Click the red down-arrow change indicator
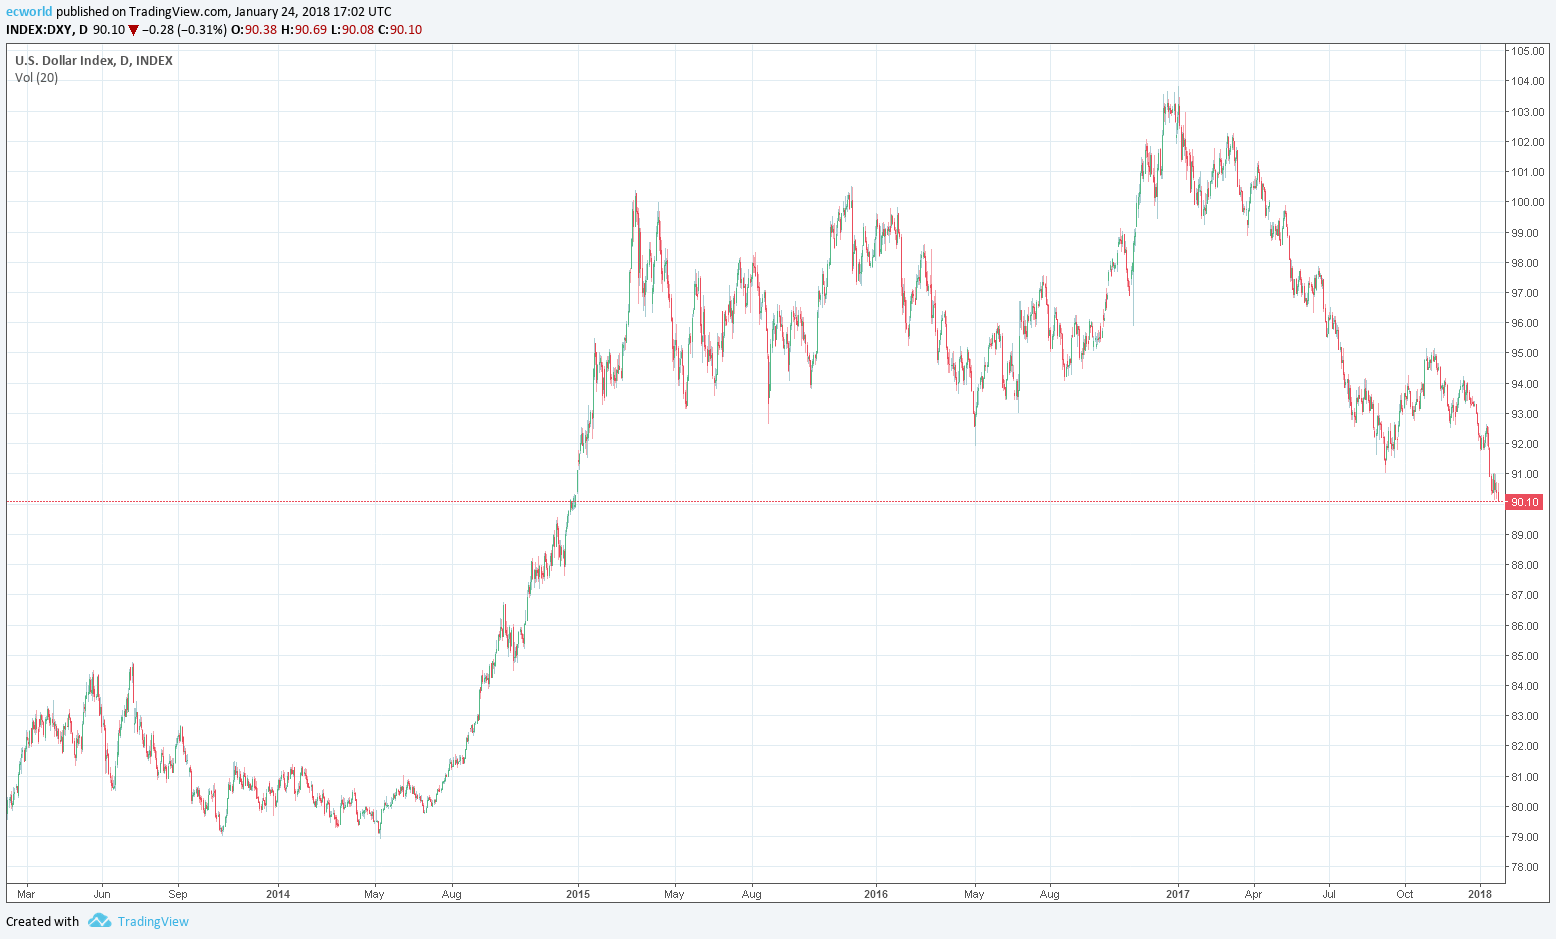This screenshot has width=1556, height=939. (x=133, y=30)
